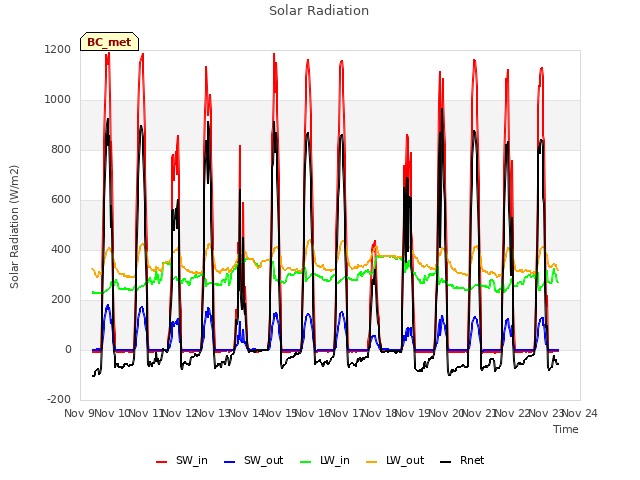Screen dimensions: 640x480
Task: Click the orange LW_out legend color marker
Action: [372, 462]
